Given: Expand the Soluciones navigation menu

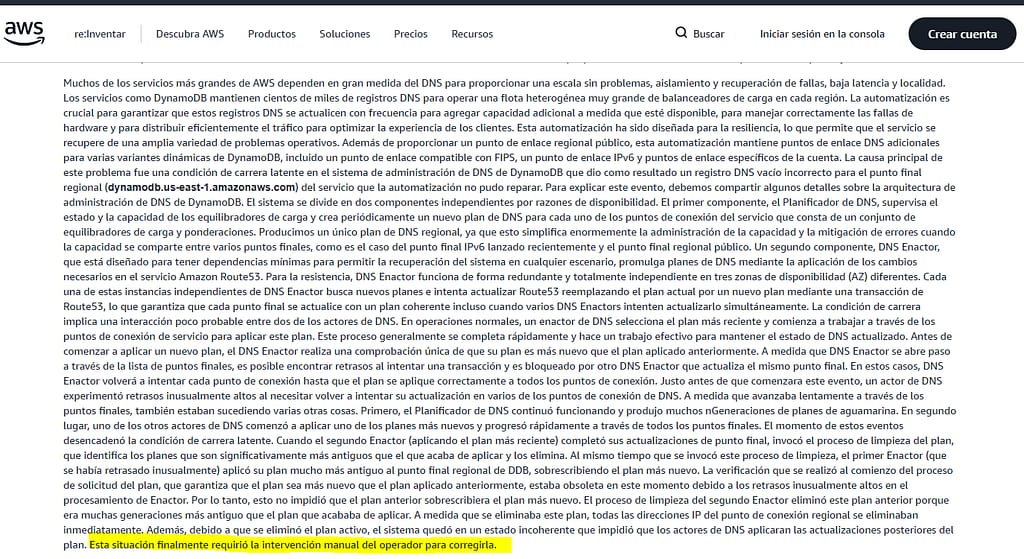Looking at the screenshot, I should 345,34.
